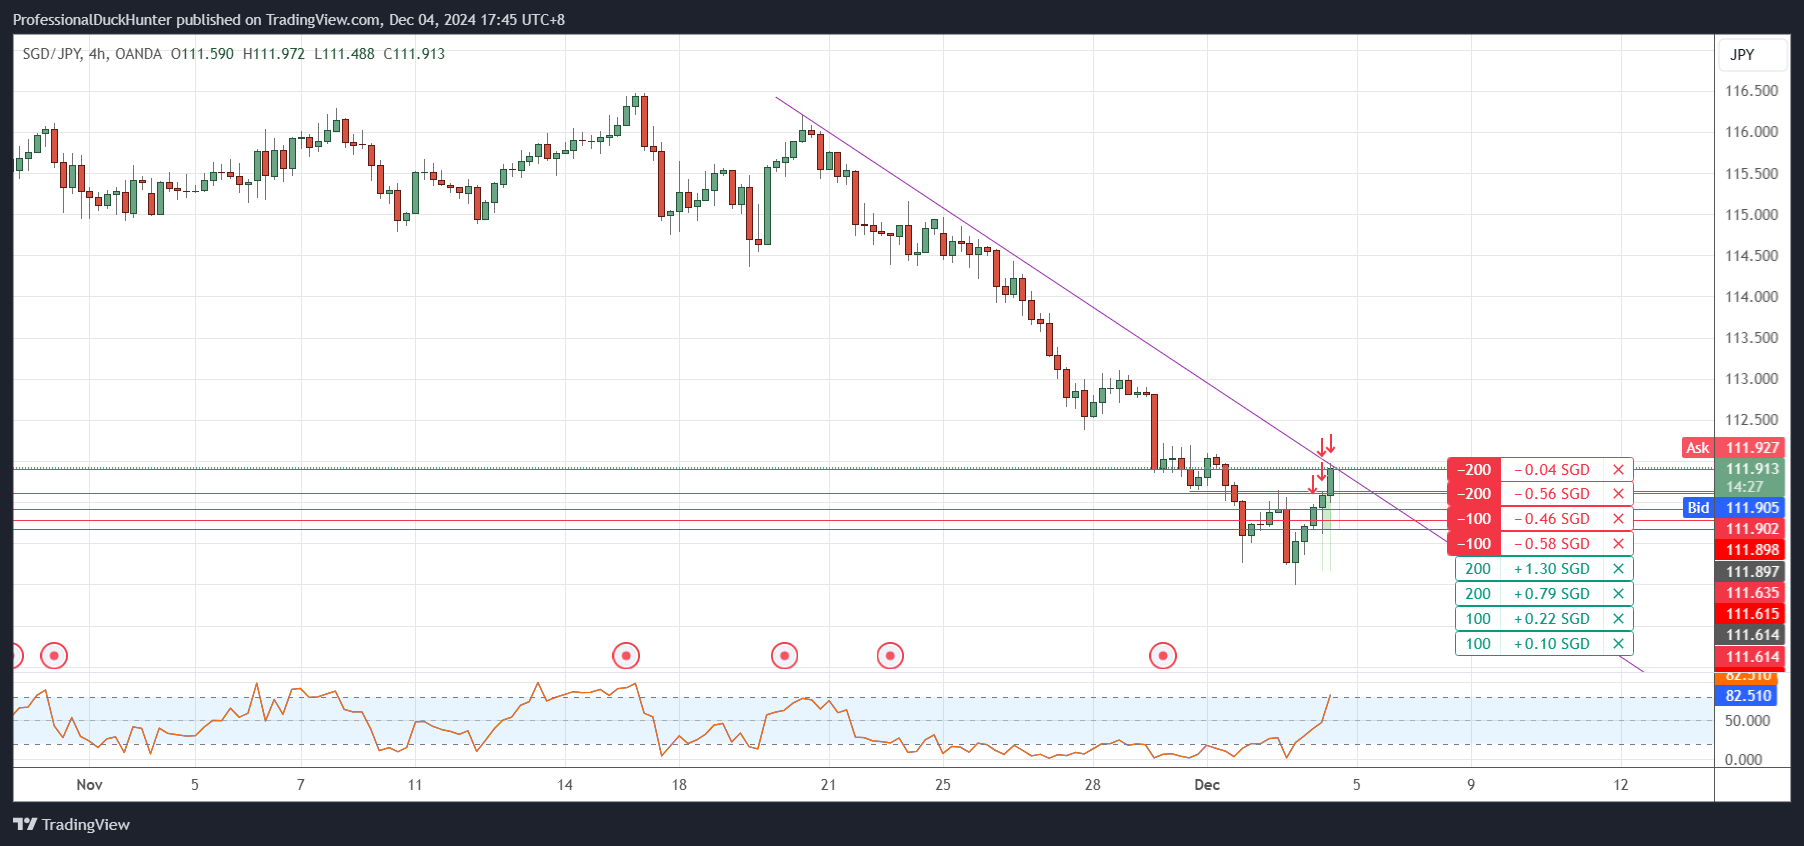The width and height of the screenshot is (1804, 846).
Task: Close the -200 position showing -0.56 SGD
Action: [x=1618, y=494]
